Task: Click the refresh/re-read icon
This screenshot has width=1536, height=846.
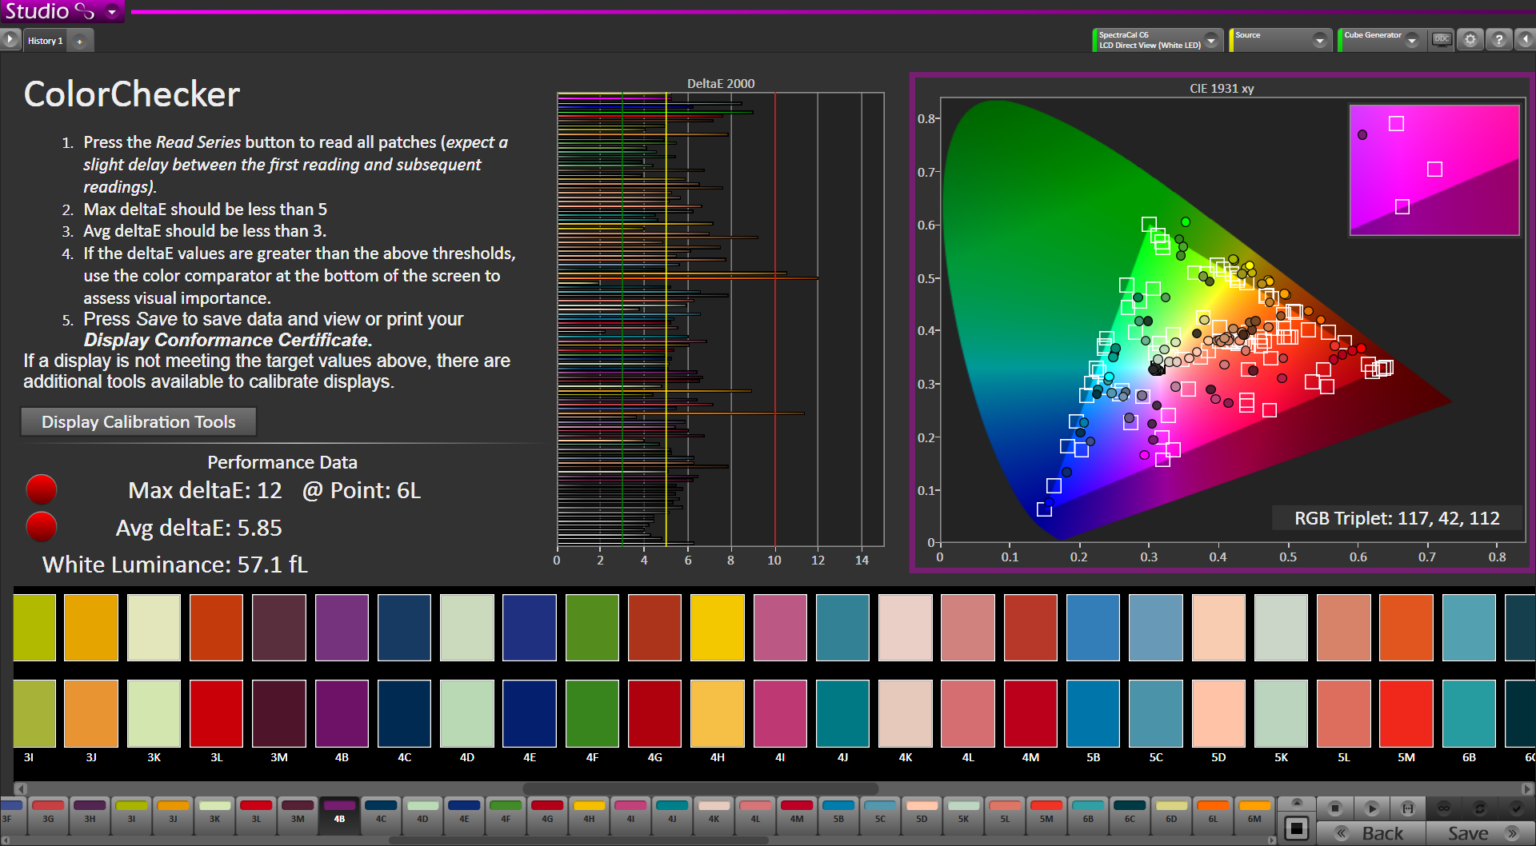Action: 1480,808
